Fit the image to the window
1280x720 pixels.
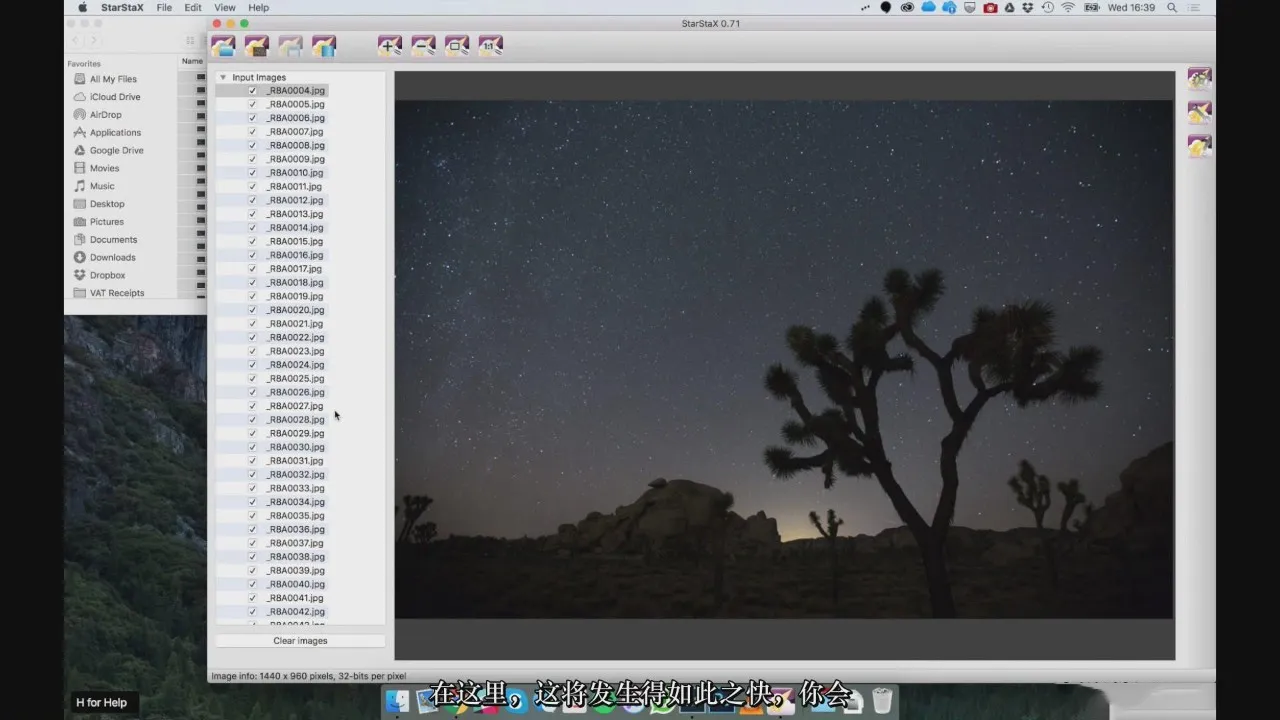(457, 46)
